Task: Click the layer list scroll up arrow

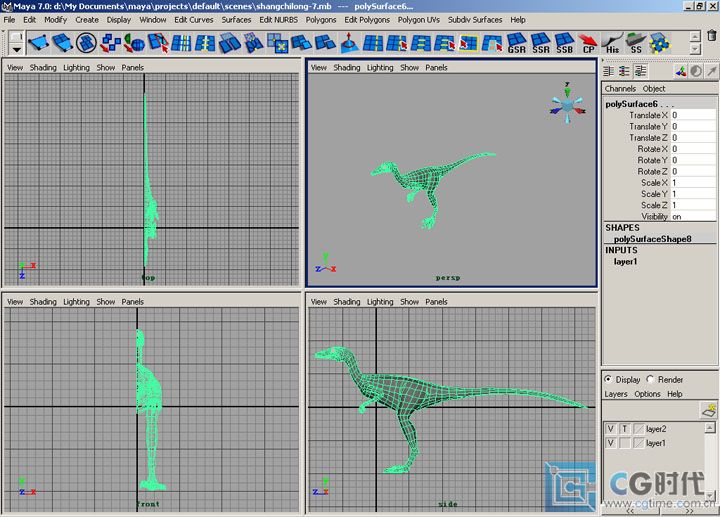Action: click(x=710, y=427)
